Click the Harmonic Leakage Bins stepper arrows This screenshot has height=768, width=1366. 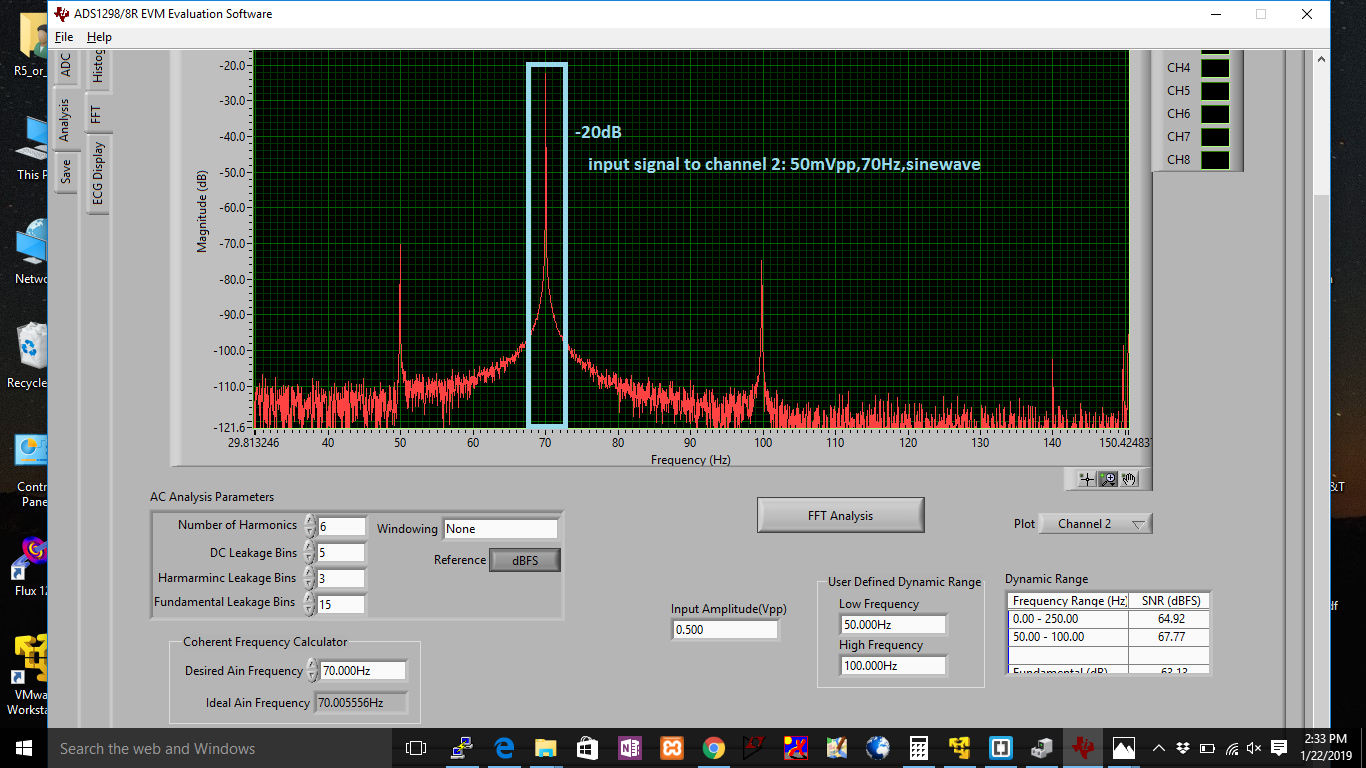310,578
